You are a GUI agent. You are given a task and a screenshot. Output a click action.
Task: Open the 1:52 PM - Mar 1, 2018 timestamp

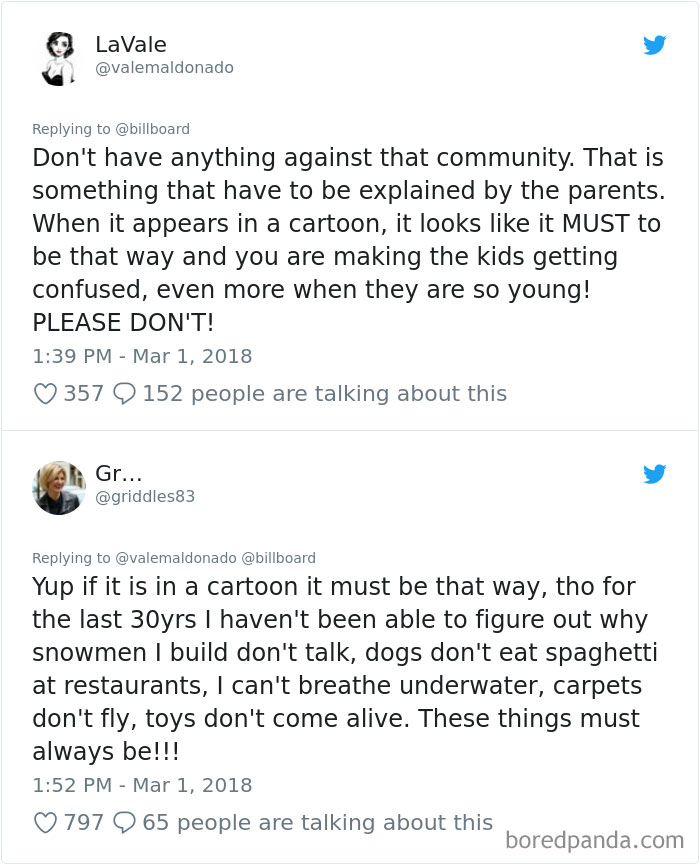click(x=142, y=785)
